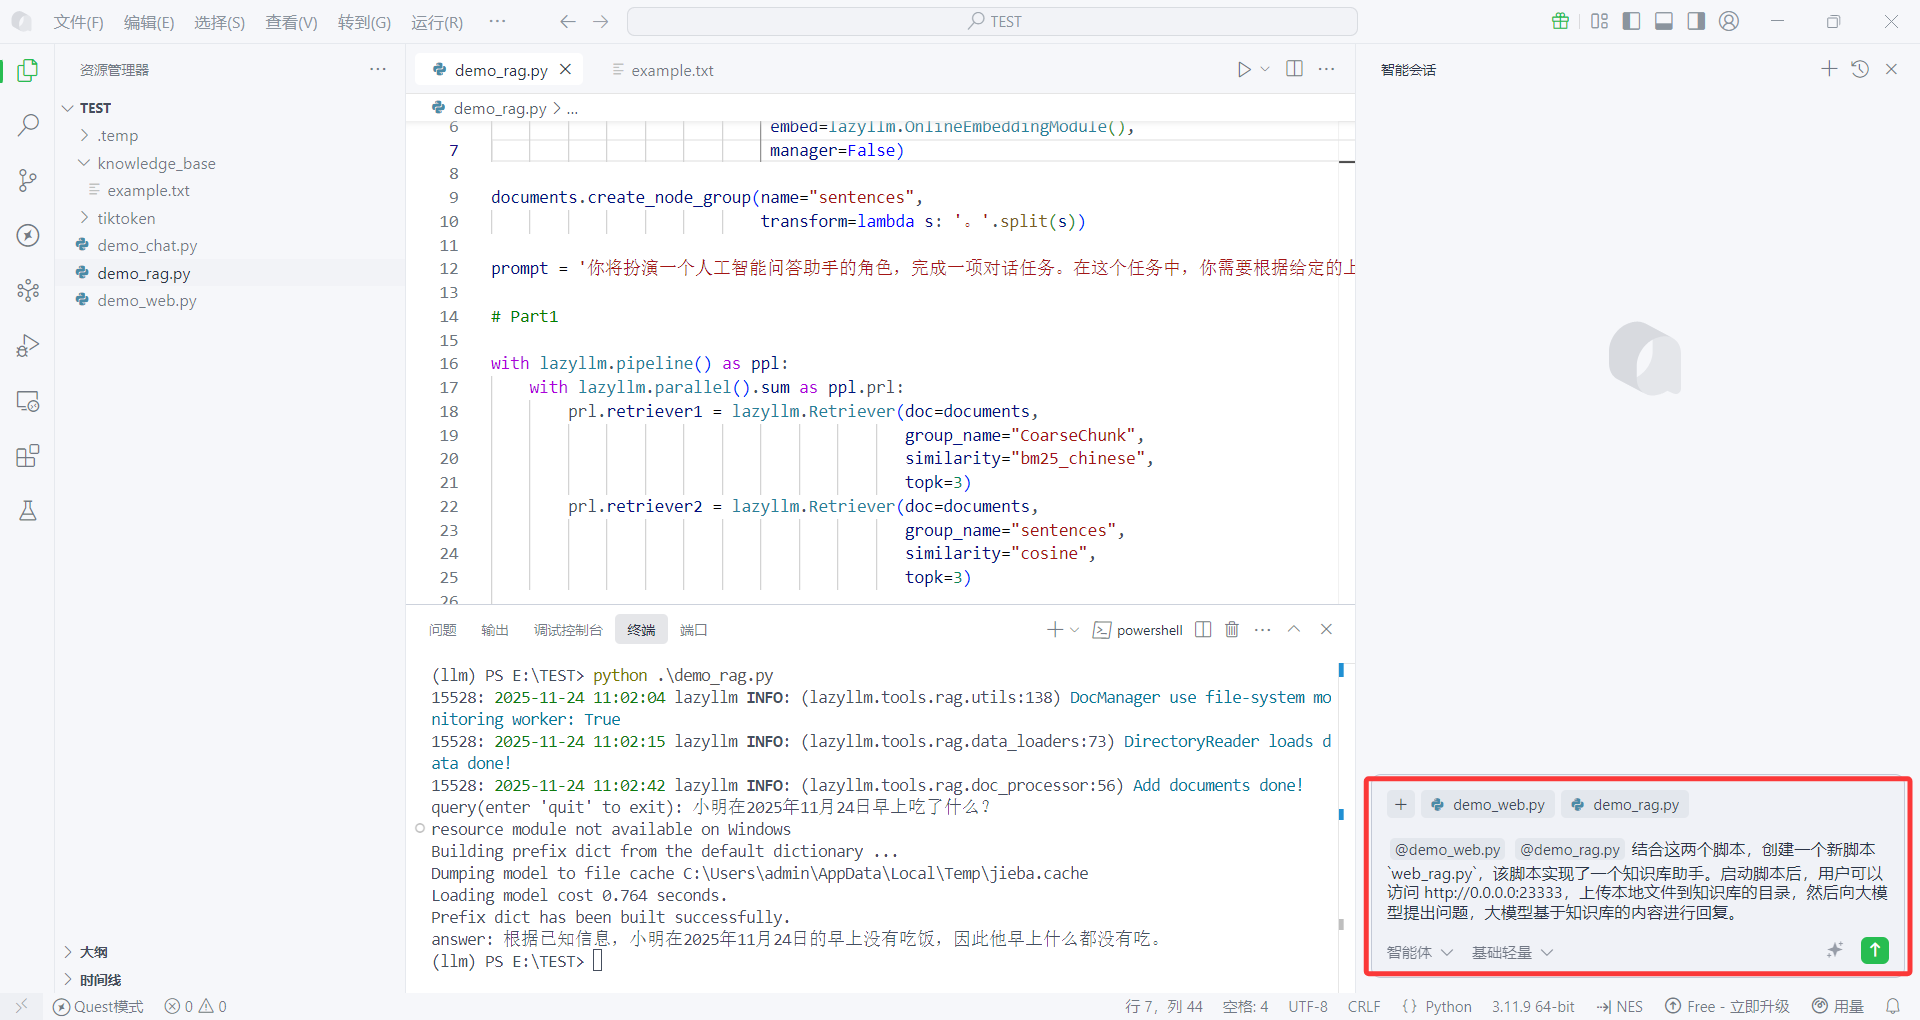Viewport: 1920px width, 1020px height.
Task: Open the compass icon view in the activity bar
Action: [28, 235]
